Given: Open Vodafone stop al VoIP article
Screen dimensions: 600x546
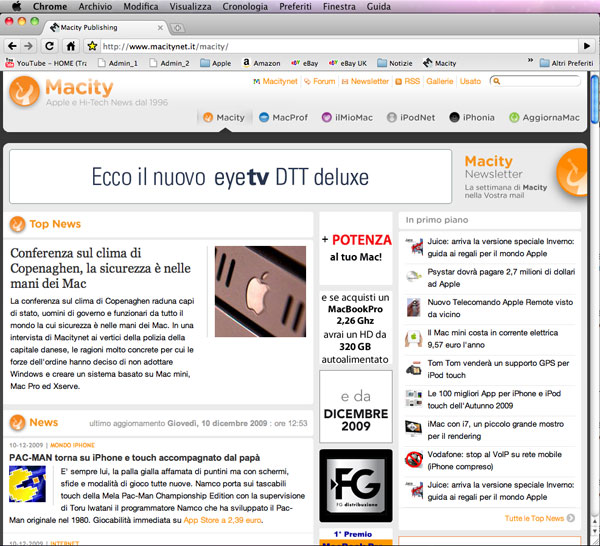Looking at the screenshot, I should [x=495, y=460].
